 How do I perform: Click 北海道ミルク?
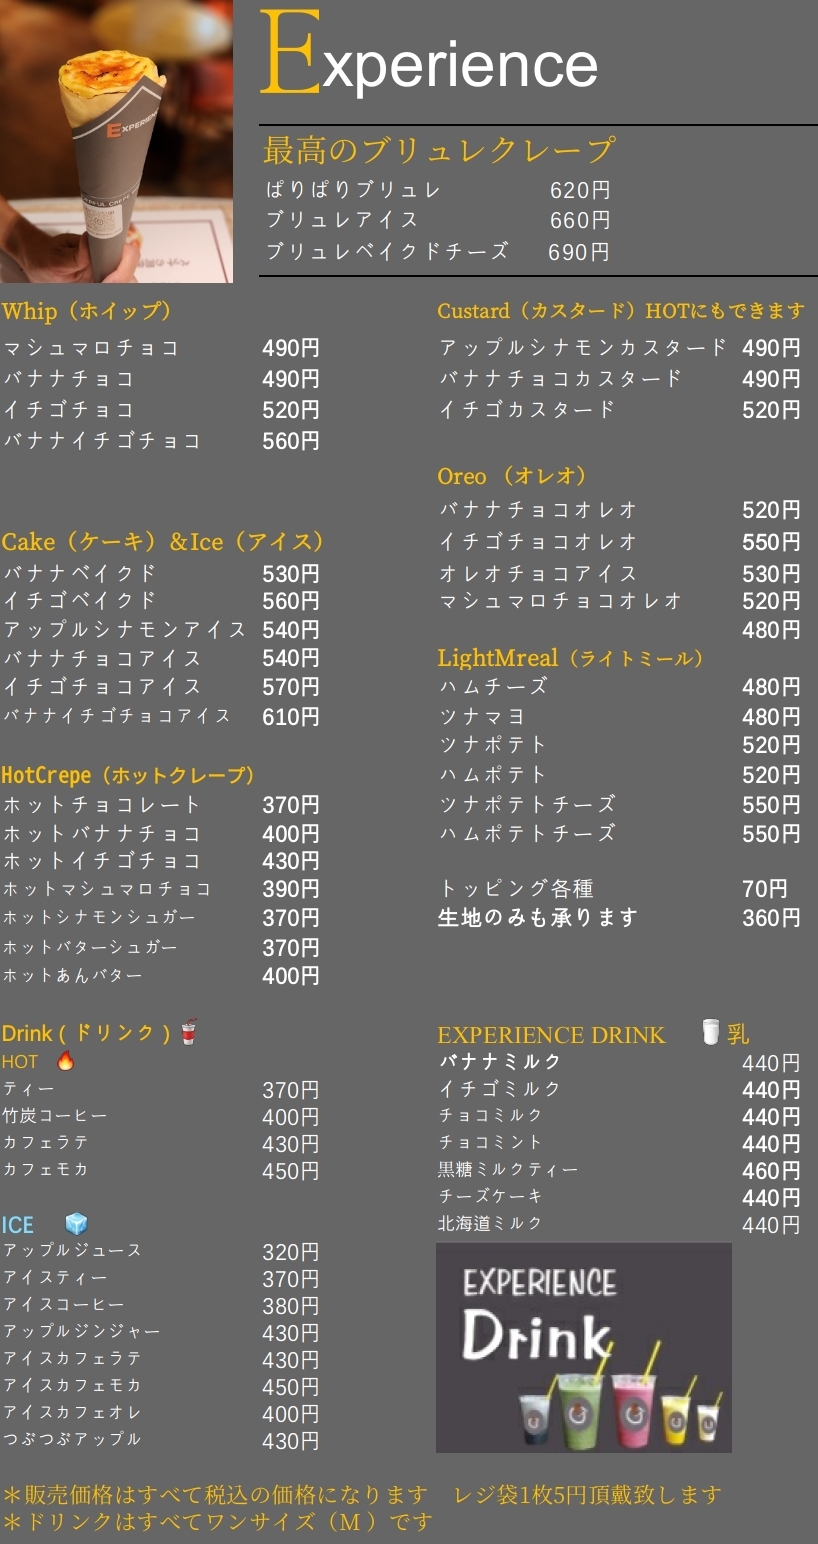coord(491,1223)
